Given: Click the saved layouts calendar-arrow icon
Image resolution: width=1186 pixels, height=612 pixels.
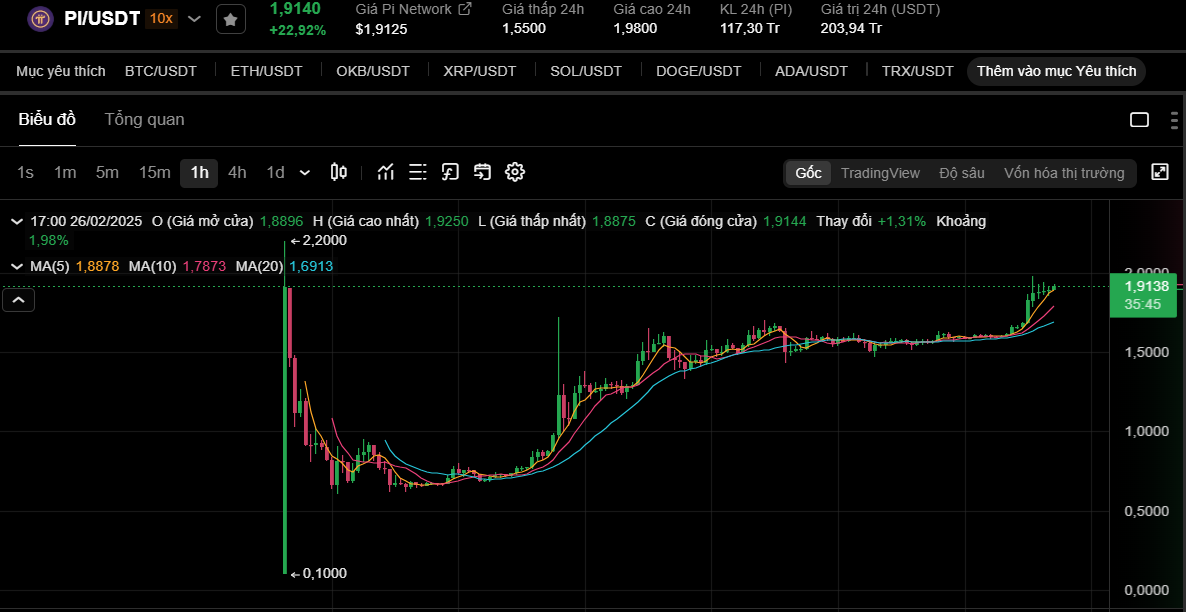Looking at the screenshot, I should [x=481, y=171].
